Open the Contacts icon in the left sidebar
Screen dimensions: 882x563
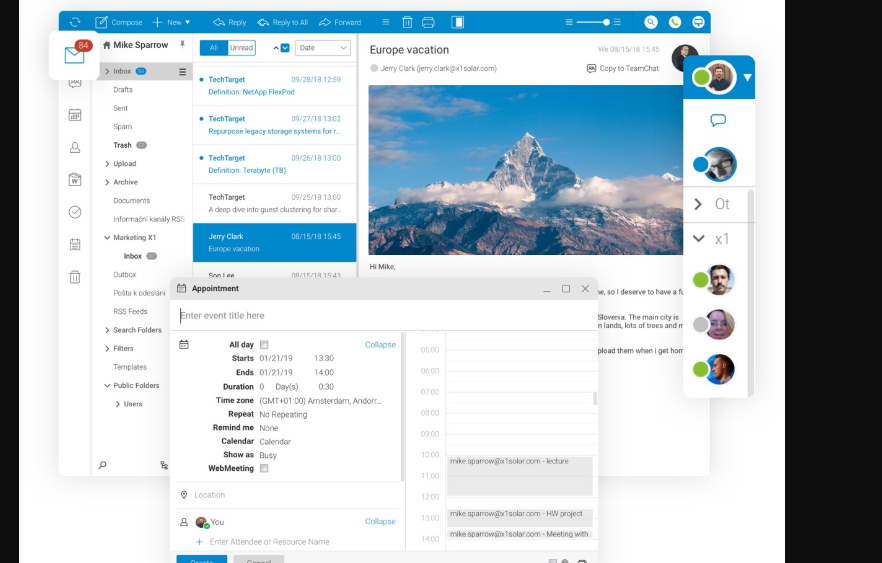coord(75,148)
